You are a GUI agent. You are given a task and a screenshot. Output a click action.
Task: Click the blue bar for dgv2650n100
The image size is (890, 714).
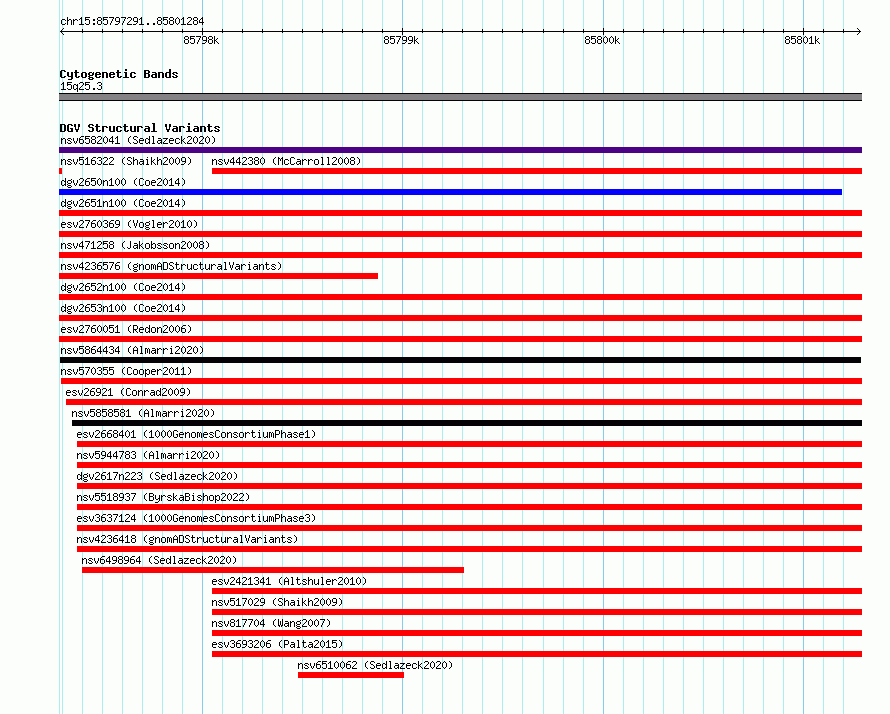tap(450, 192)
